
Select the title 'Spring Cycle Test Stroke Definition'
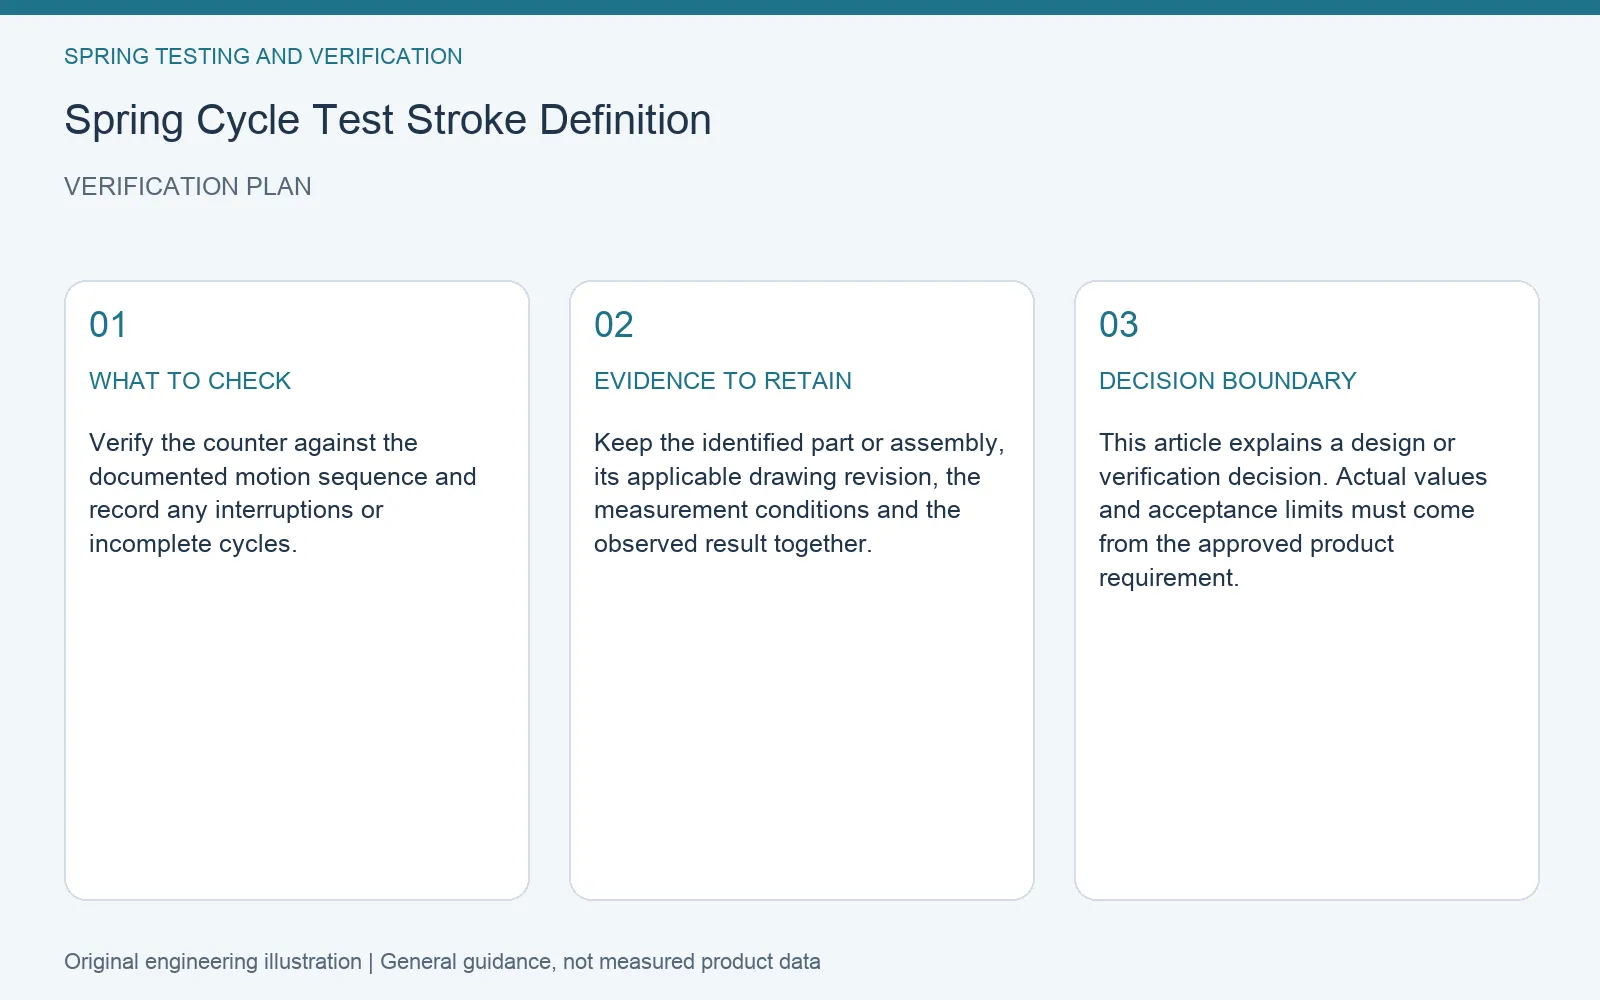tap(388, 120)
